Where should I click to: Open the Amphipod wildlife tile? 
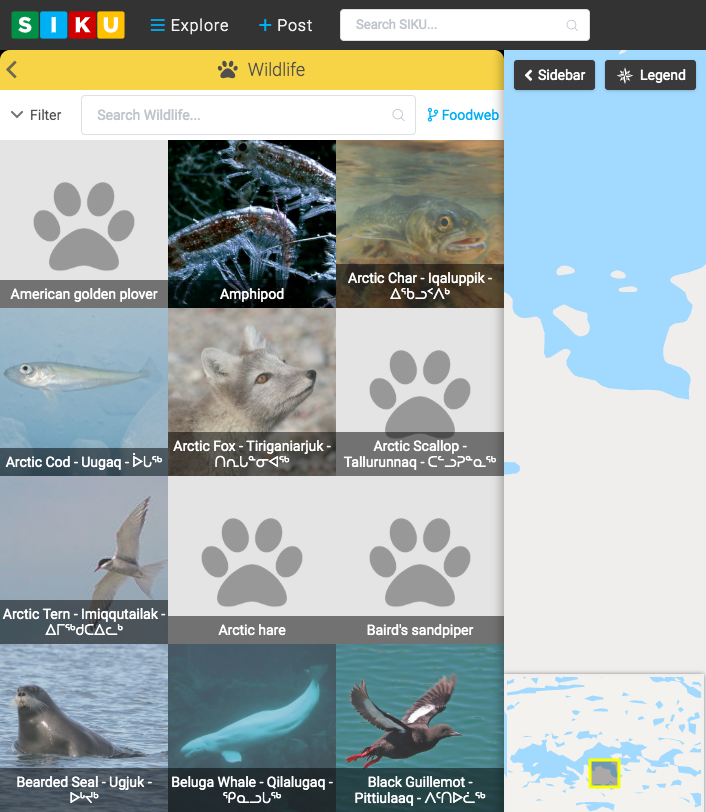click(252, 224)
